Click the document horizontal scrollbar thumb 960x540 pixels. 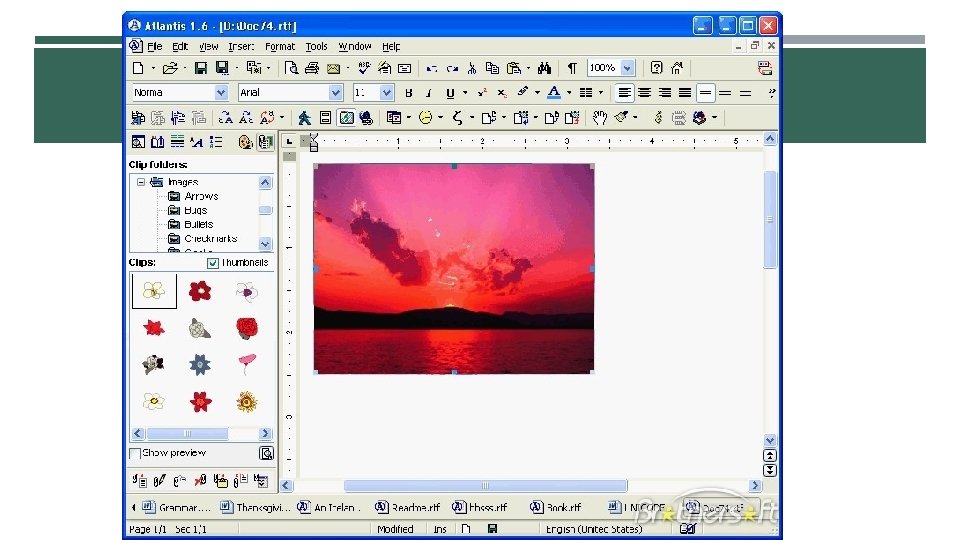click(x=486, y=486)
